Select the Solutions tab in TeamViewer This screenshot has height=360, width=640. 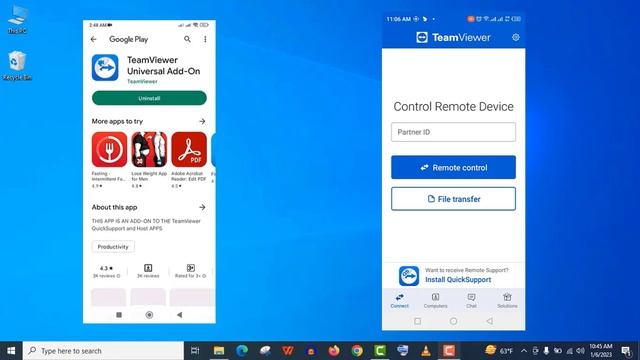point(507,301)
